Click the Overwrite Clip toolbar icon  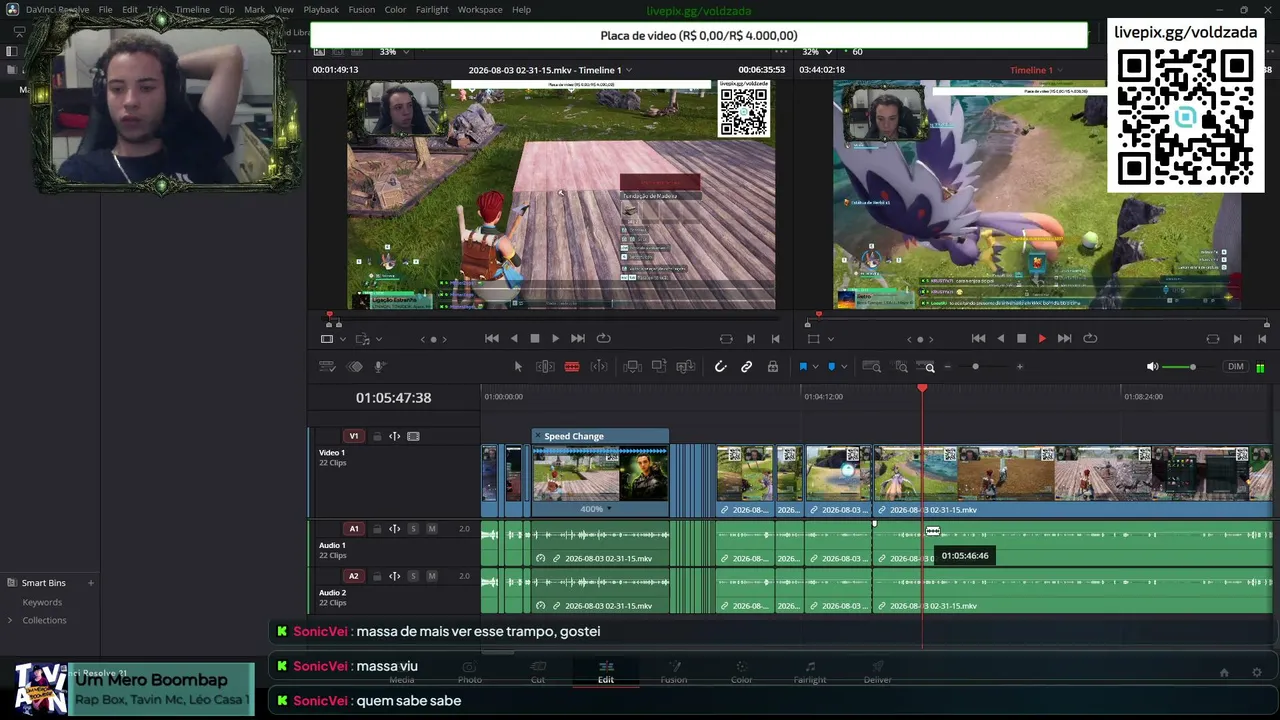tap(659, 367)
